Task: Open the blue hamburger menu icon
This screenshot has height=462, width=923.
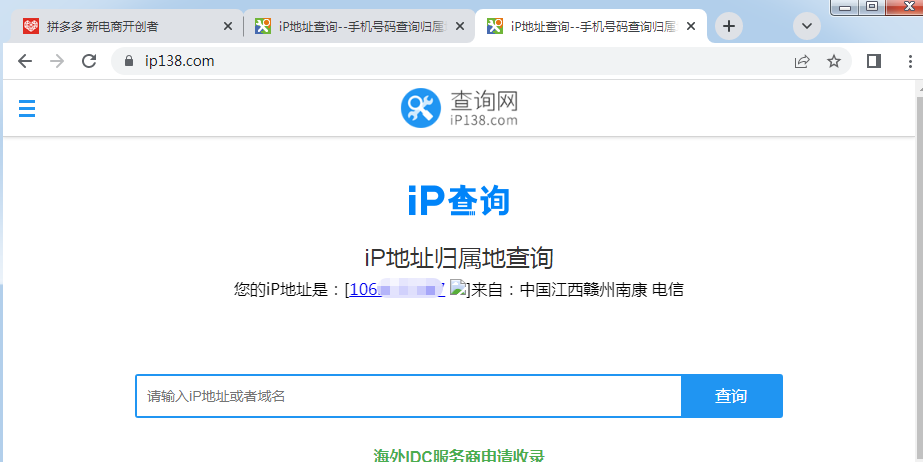Action: pos(27,108)
